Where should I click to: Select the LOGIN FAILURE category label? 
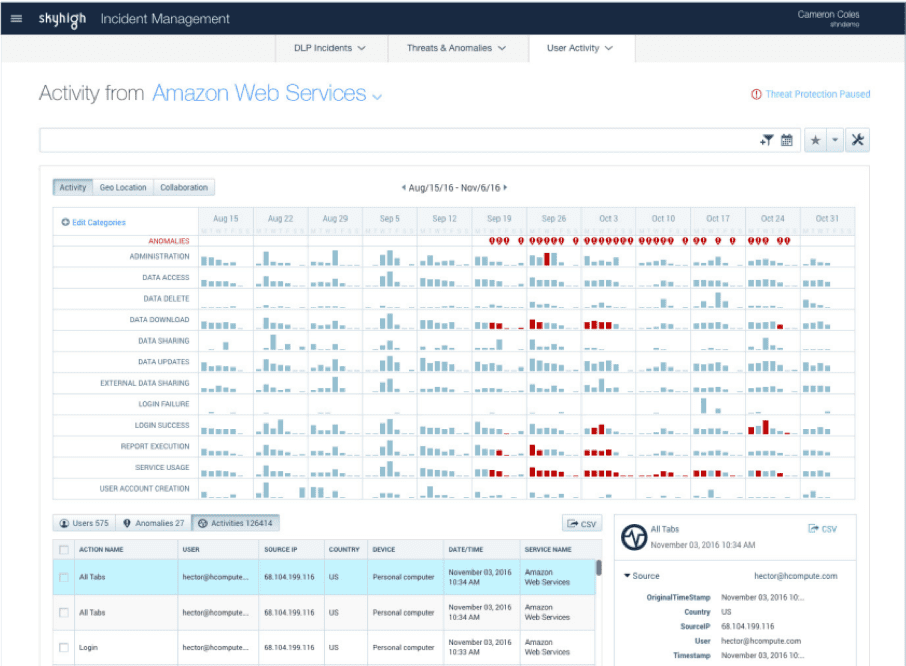coord(164,404)
